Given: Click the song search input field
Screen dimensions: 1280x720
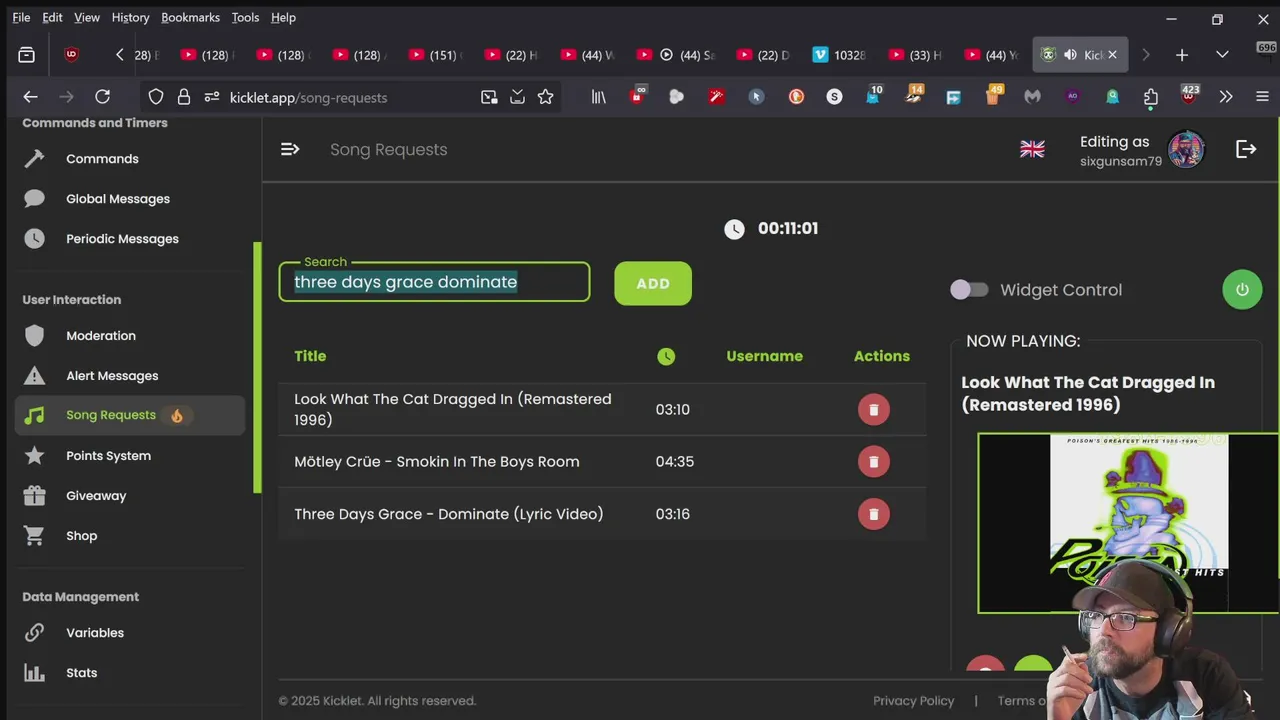Looking at the screenshot, I should pos(434,282).
